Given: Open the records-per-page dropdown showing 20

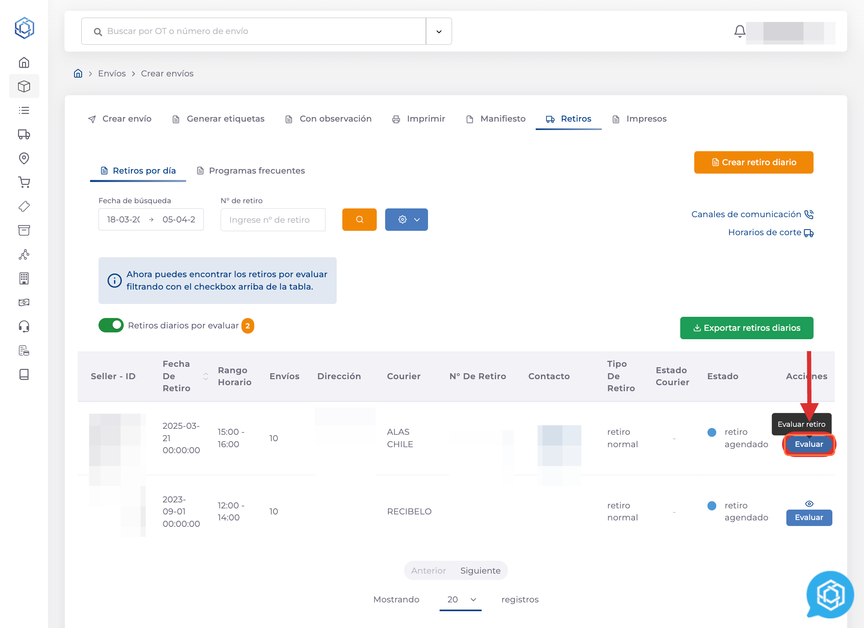Looking at the screenshot, I should tap(460, 600).
